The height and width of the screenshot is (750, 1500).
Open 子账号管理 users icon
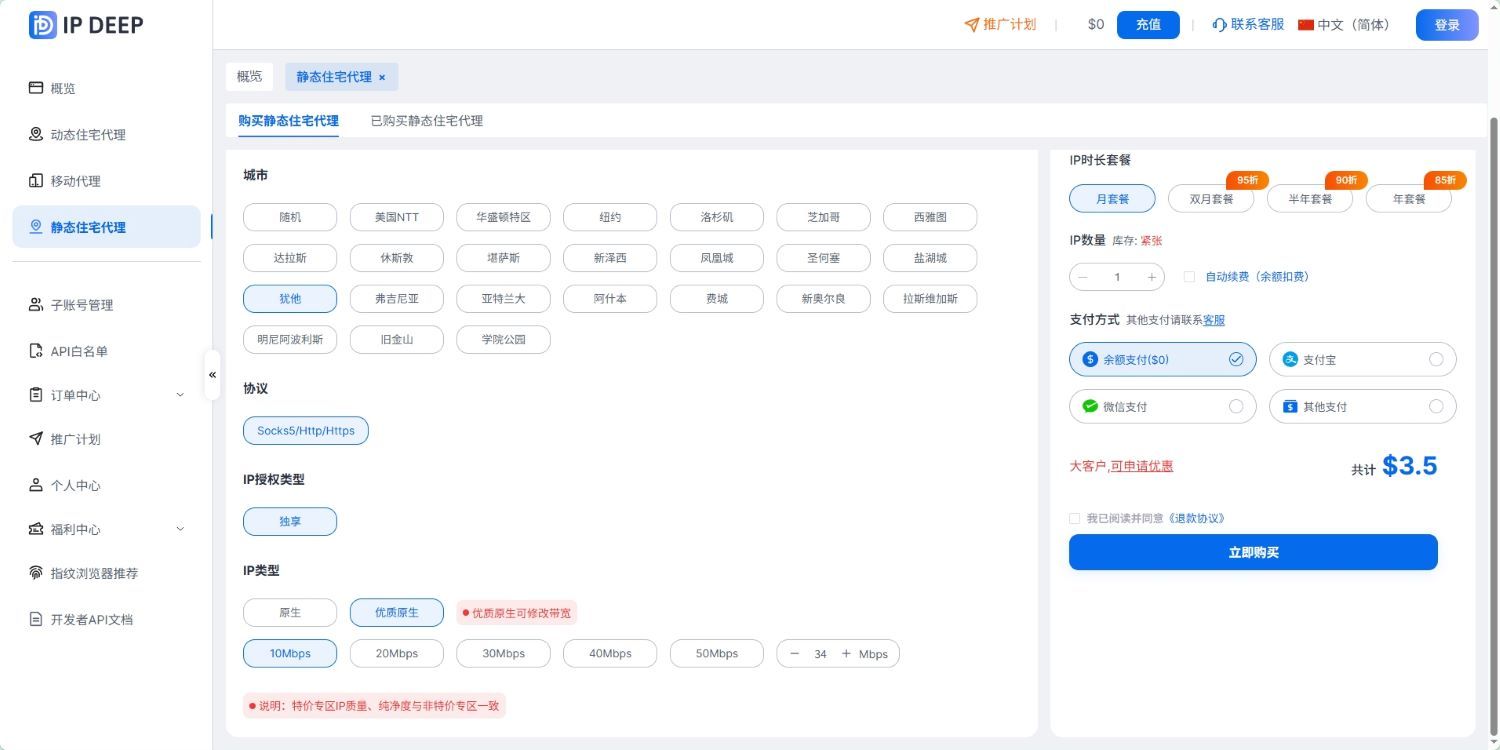point(36,304)
